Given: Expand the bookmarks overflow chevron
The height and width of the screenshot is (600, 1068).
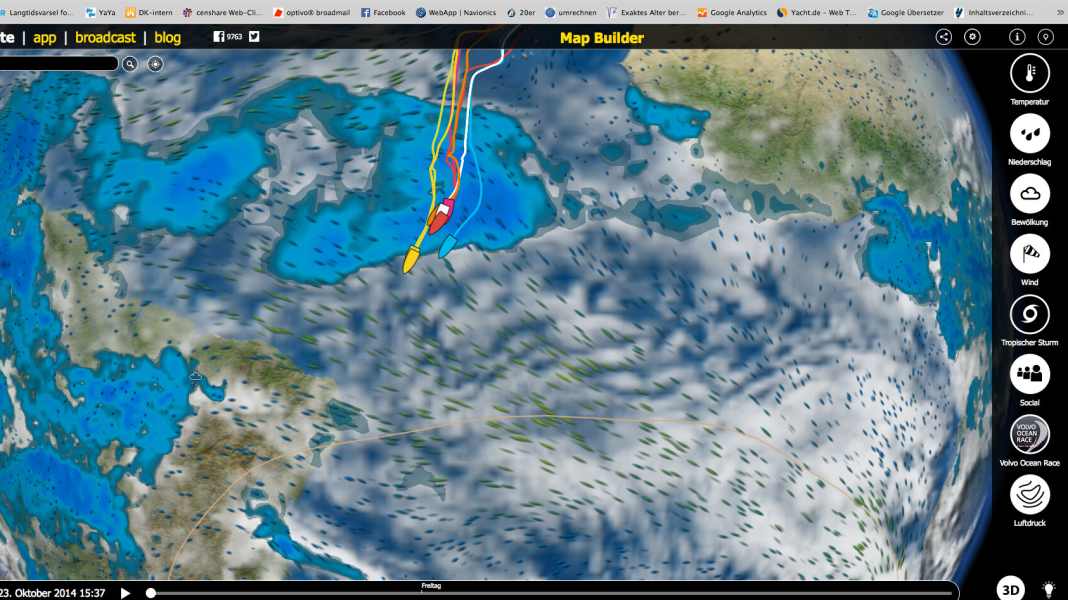Looking at the screenshot, I should pyautogui.click(x=1060, y=12).
